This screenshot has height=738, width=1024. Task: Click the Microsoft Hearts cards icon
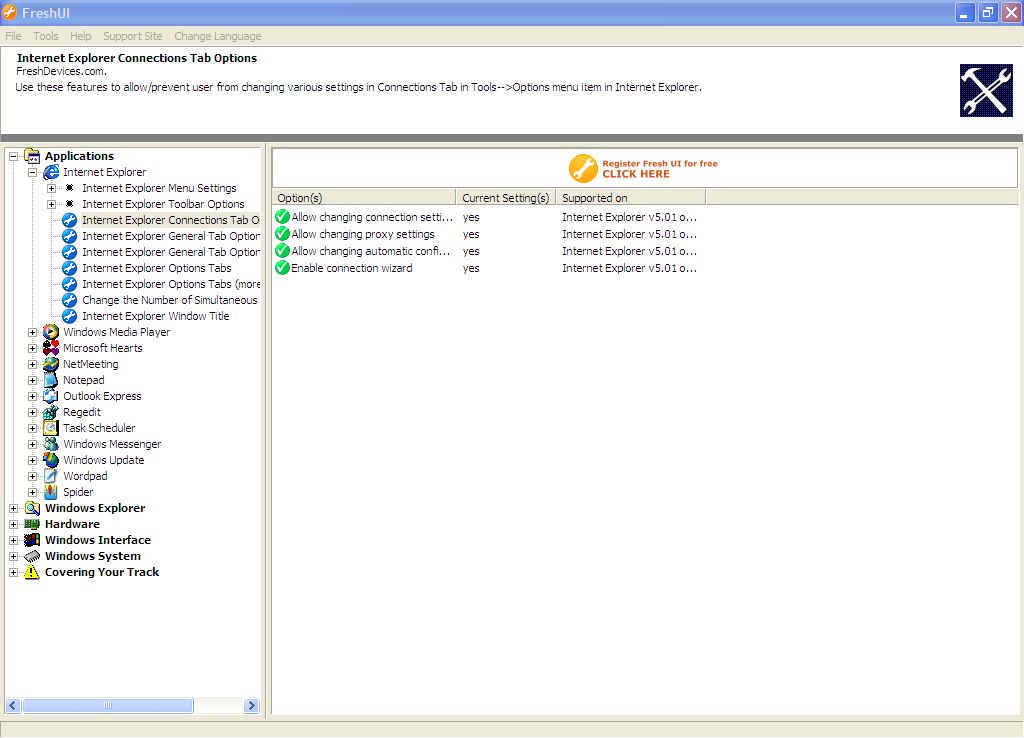51,348
